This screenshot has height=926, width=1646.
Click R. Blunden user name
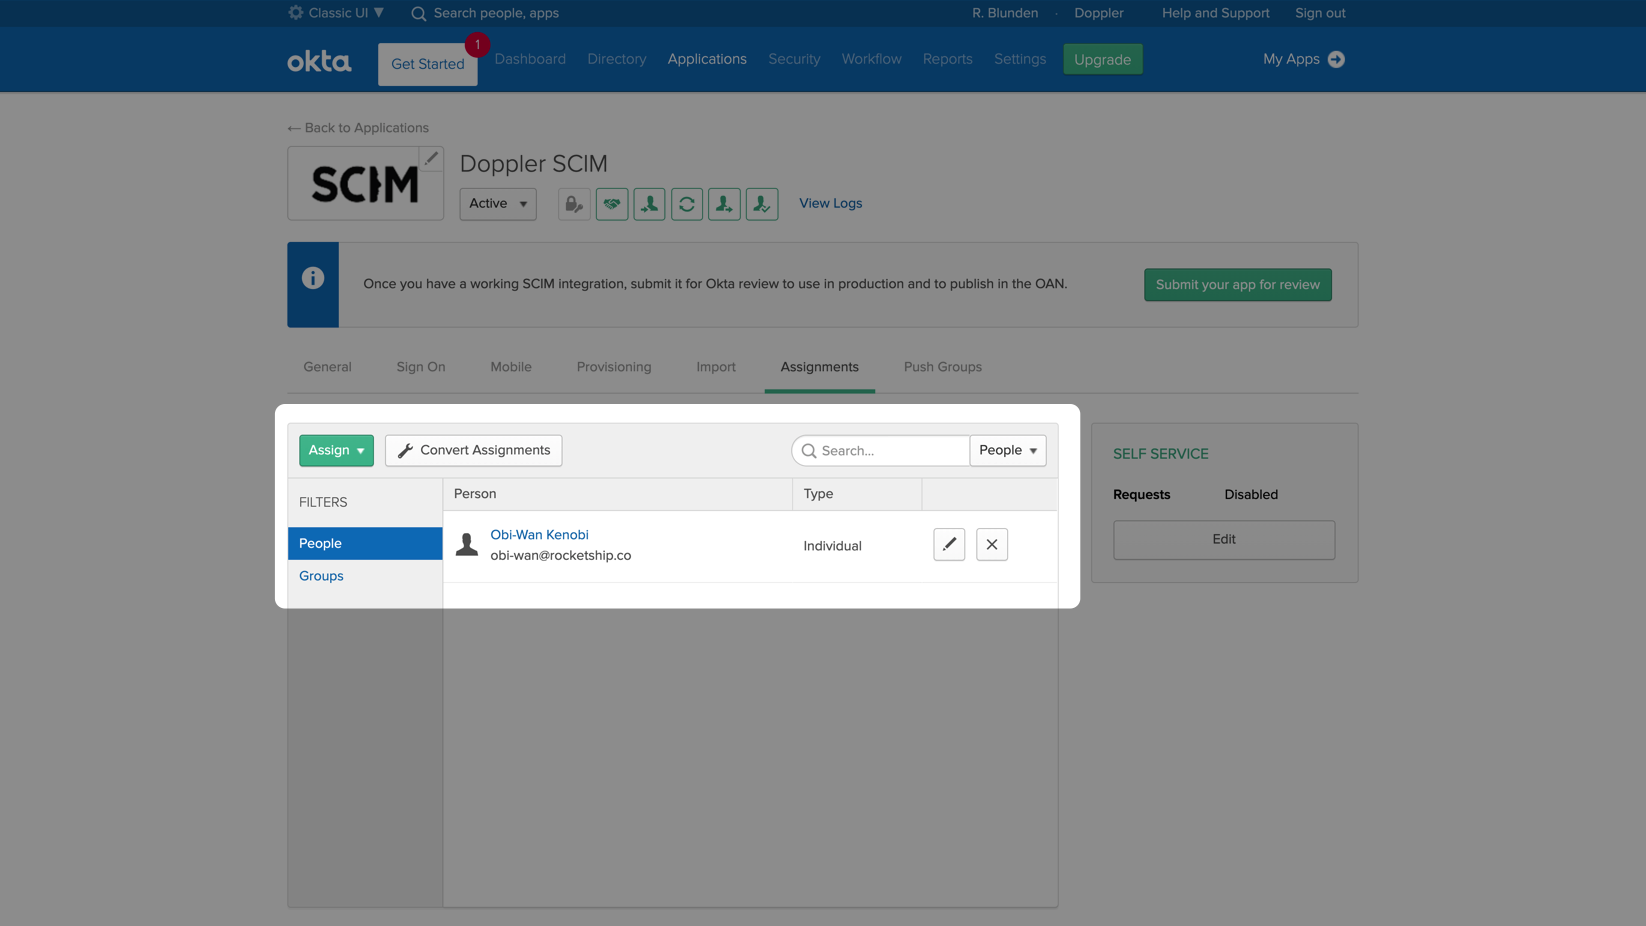[1005, 13]
